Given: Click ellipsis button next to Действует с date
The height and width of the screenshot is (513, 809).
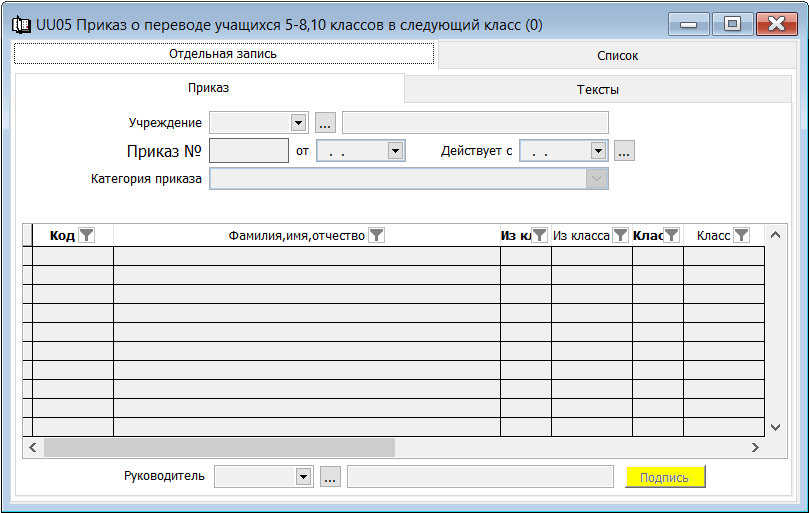Looking at the screenshot, I should [624, 151].
